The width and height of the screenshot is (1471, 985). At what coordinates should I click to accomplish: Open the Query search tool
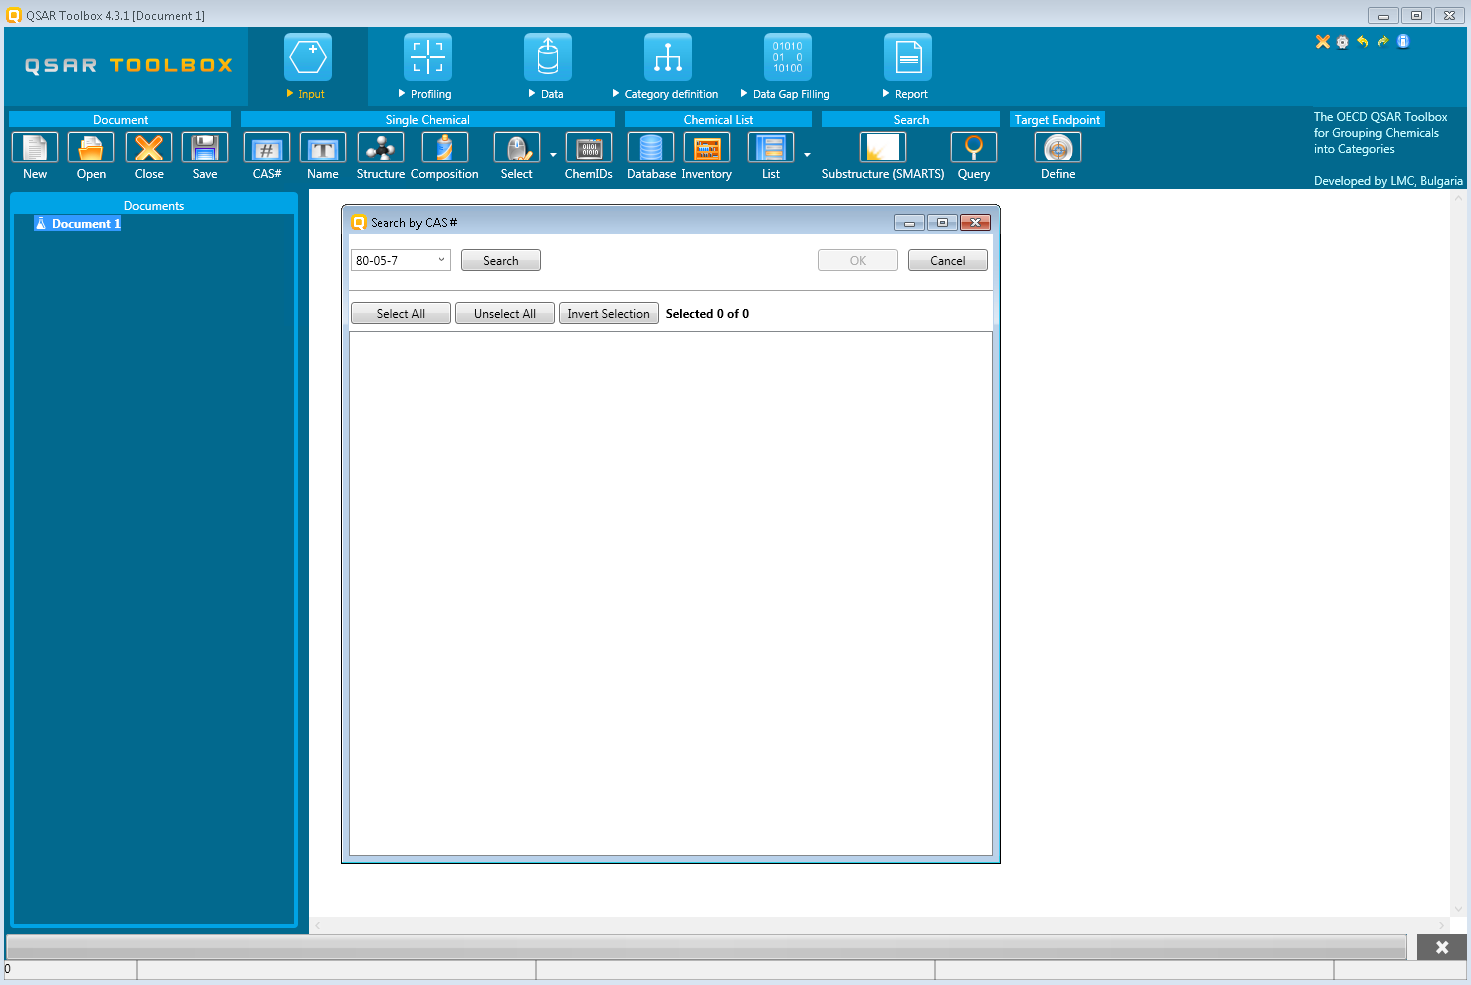(x=973, y=148)
